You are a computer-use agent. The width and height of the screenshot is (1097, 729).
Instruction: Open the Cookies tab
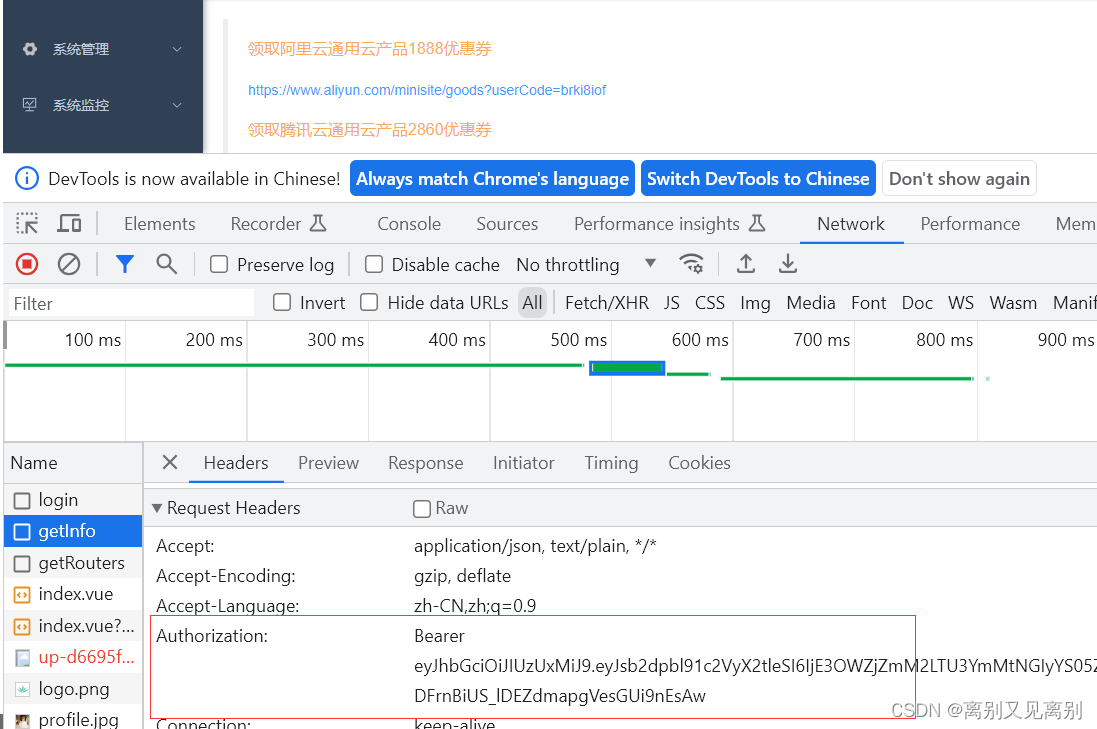[x=699, y=463]
